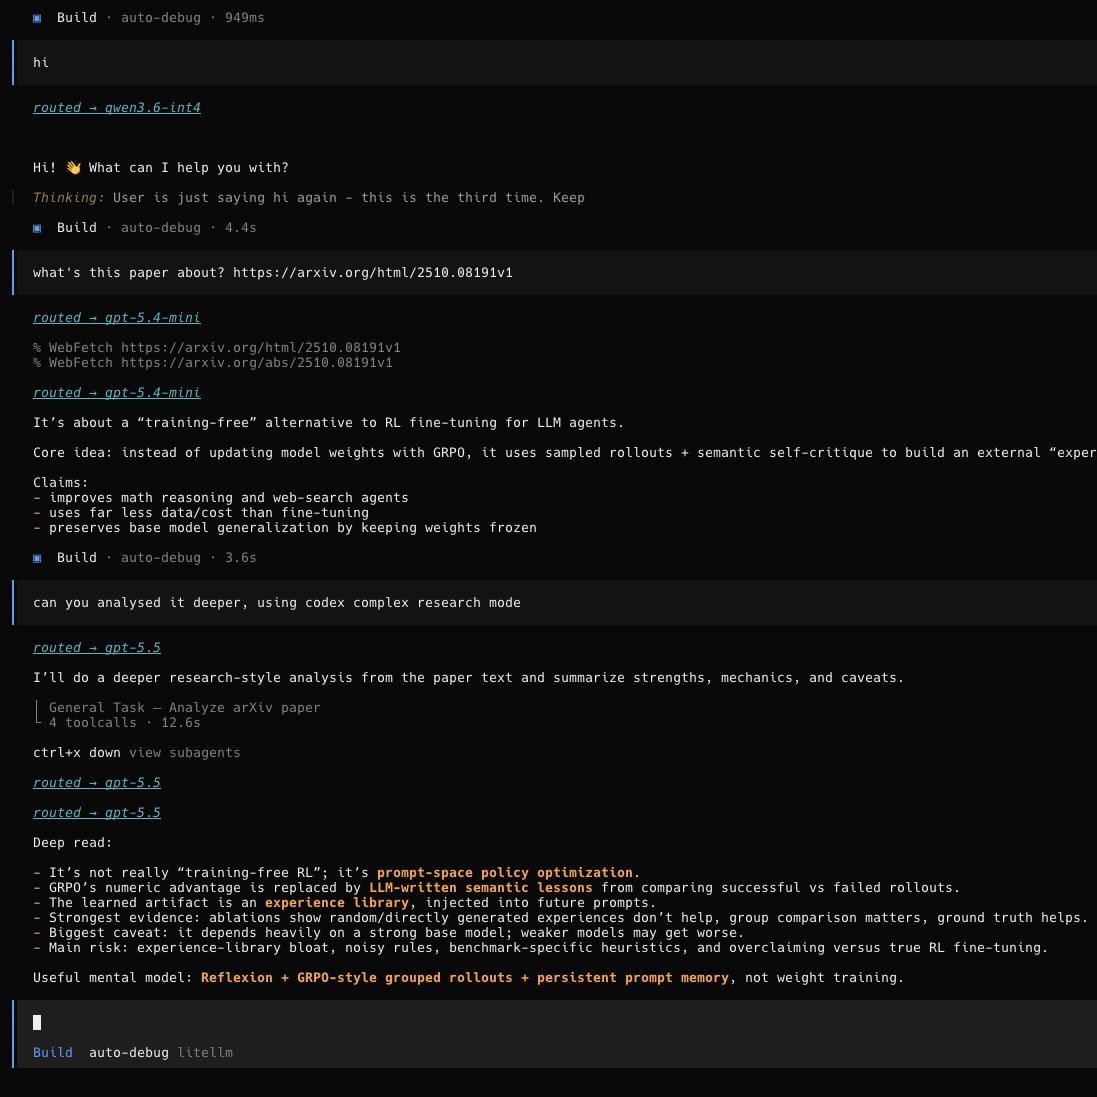The image size is (1097, 1097).
Task: Click the highlighted 'experience library' text
Action: tap(337, 903)
